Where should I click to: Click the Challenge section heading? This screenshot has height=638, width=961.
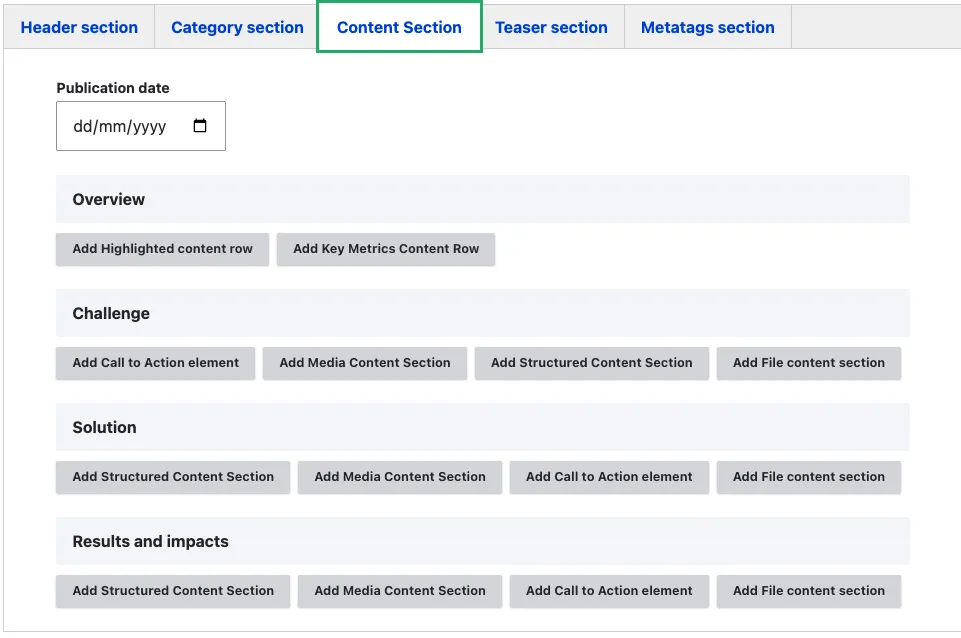tap(111, 313)
